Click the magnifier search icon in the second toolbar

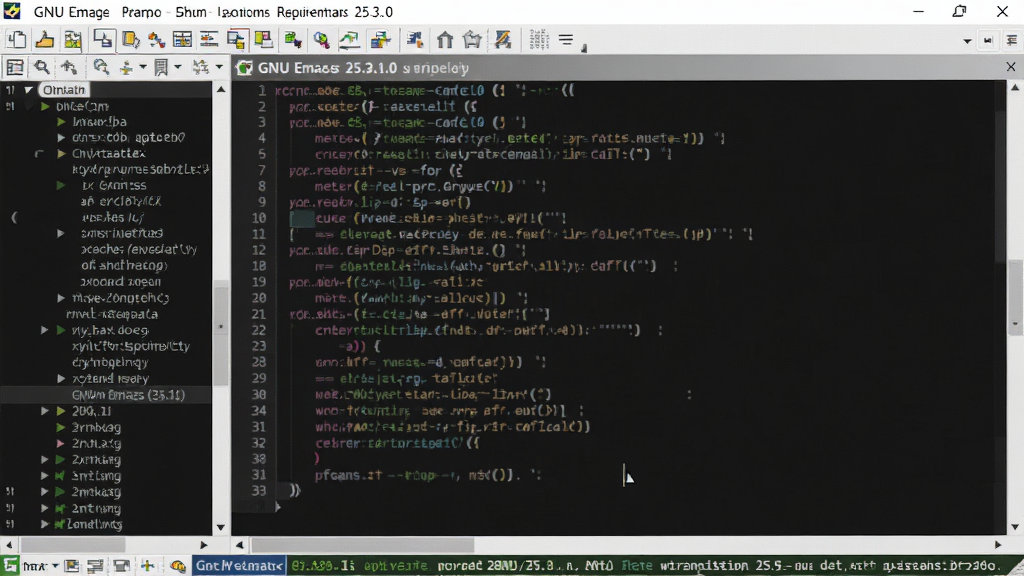click(x=42, y=67)
